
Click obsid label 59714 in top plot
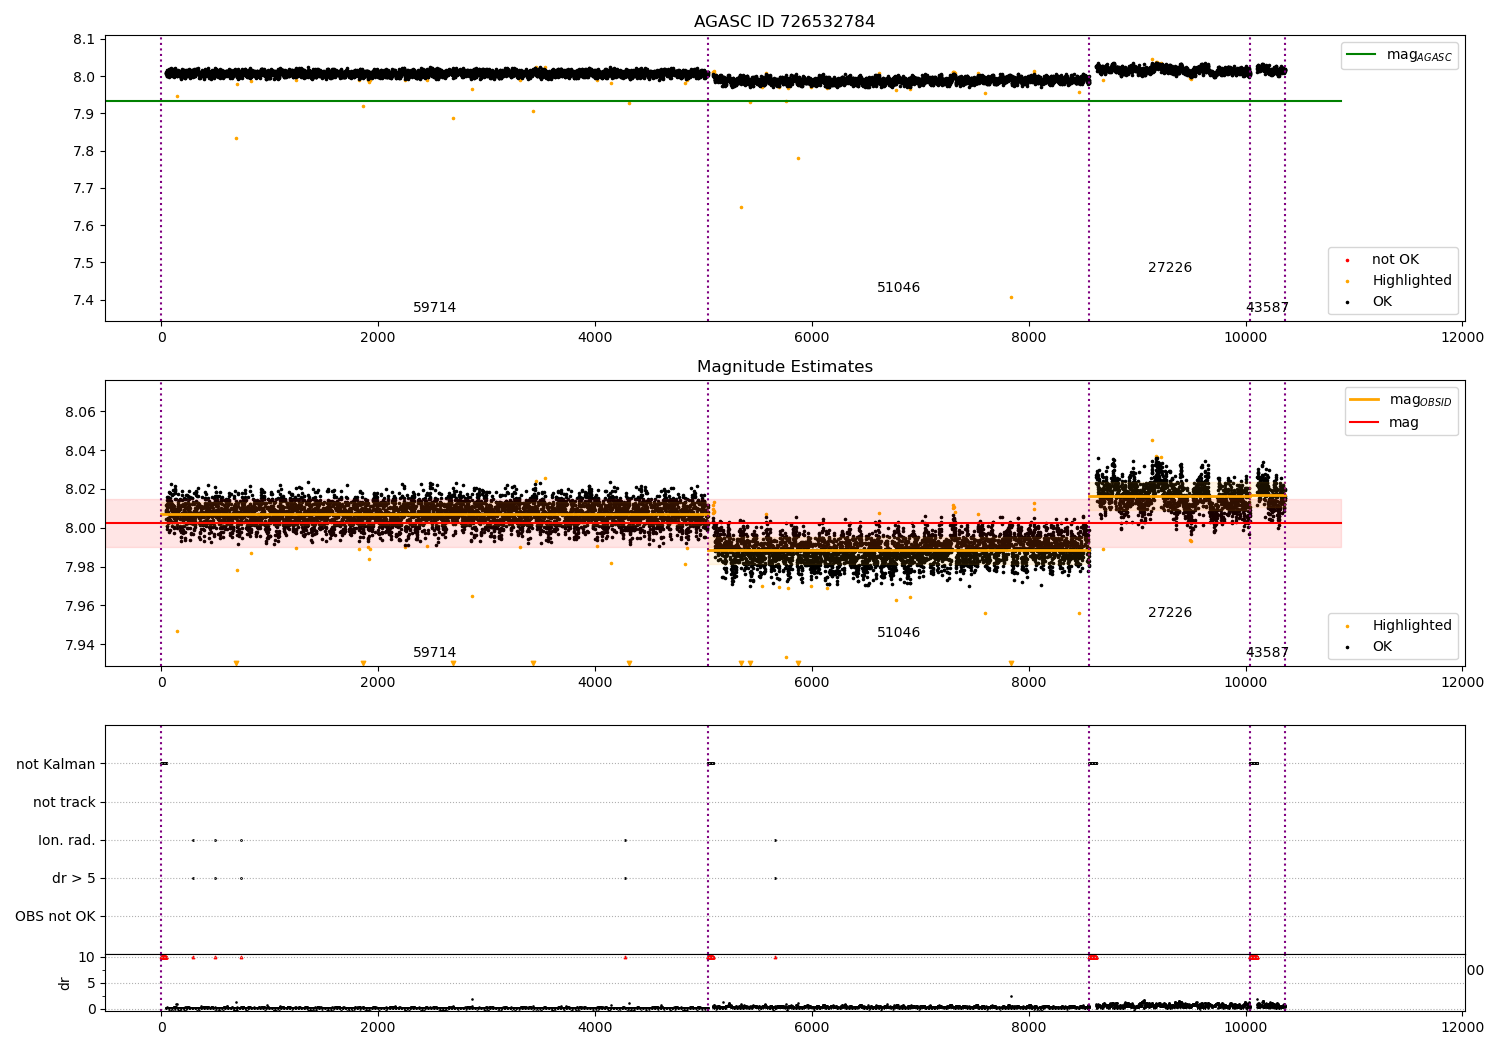[434, 308]
